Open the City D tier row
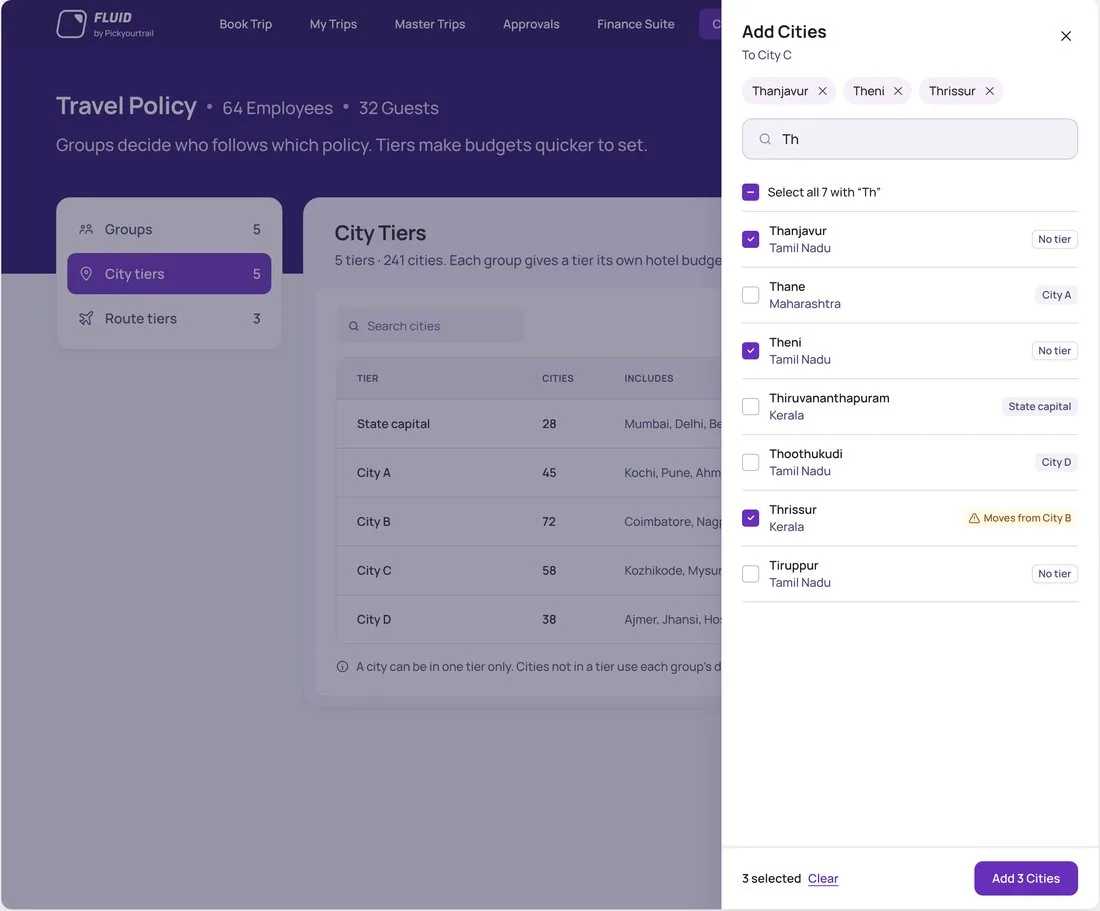The image size is (1100, 911). pyautogui.click(x=529, y=619)
